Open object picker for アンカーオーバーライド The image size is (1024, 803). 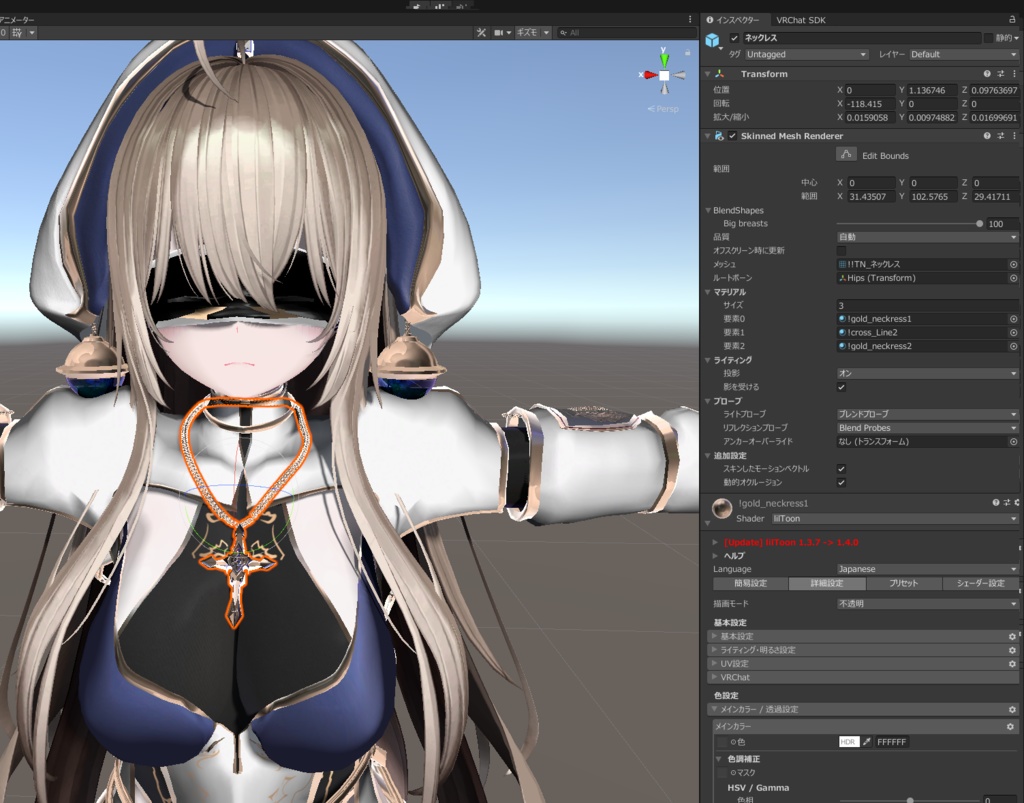click(x=1014, y=442)
